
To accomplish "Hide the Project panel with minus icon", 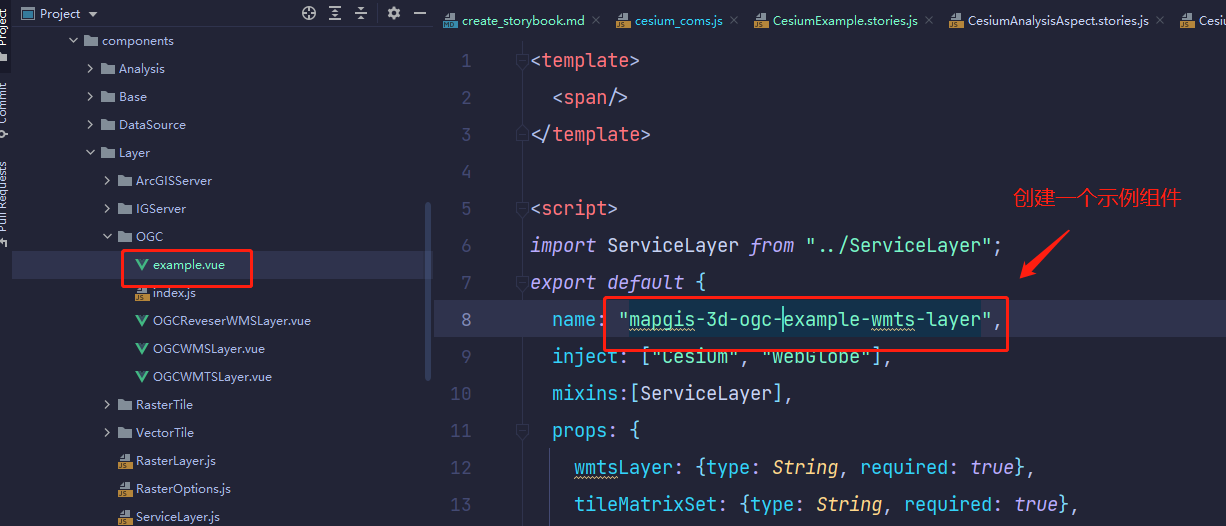I will (419, 13).
